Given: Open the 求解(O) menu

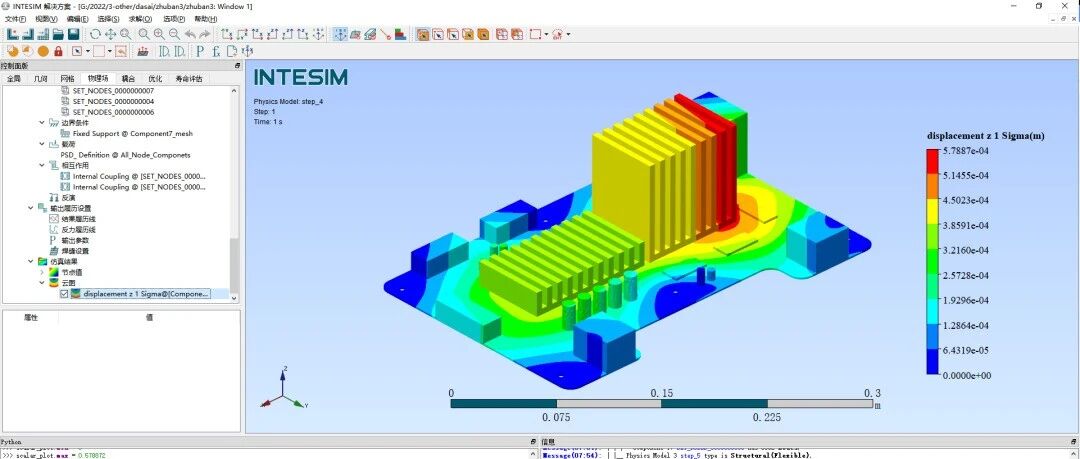Looking at the screenshot, I should pyautogui.click(x=140, y=19).
